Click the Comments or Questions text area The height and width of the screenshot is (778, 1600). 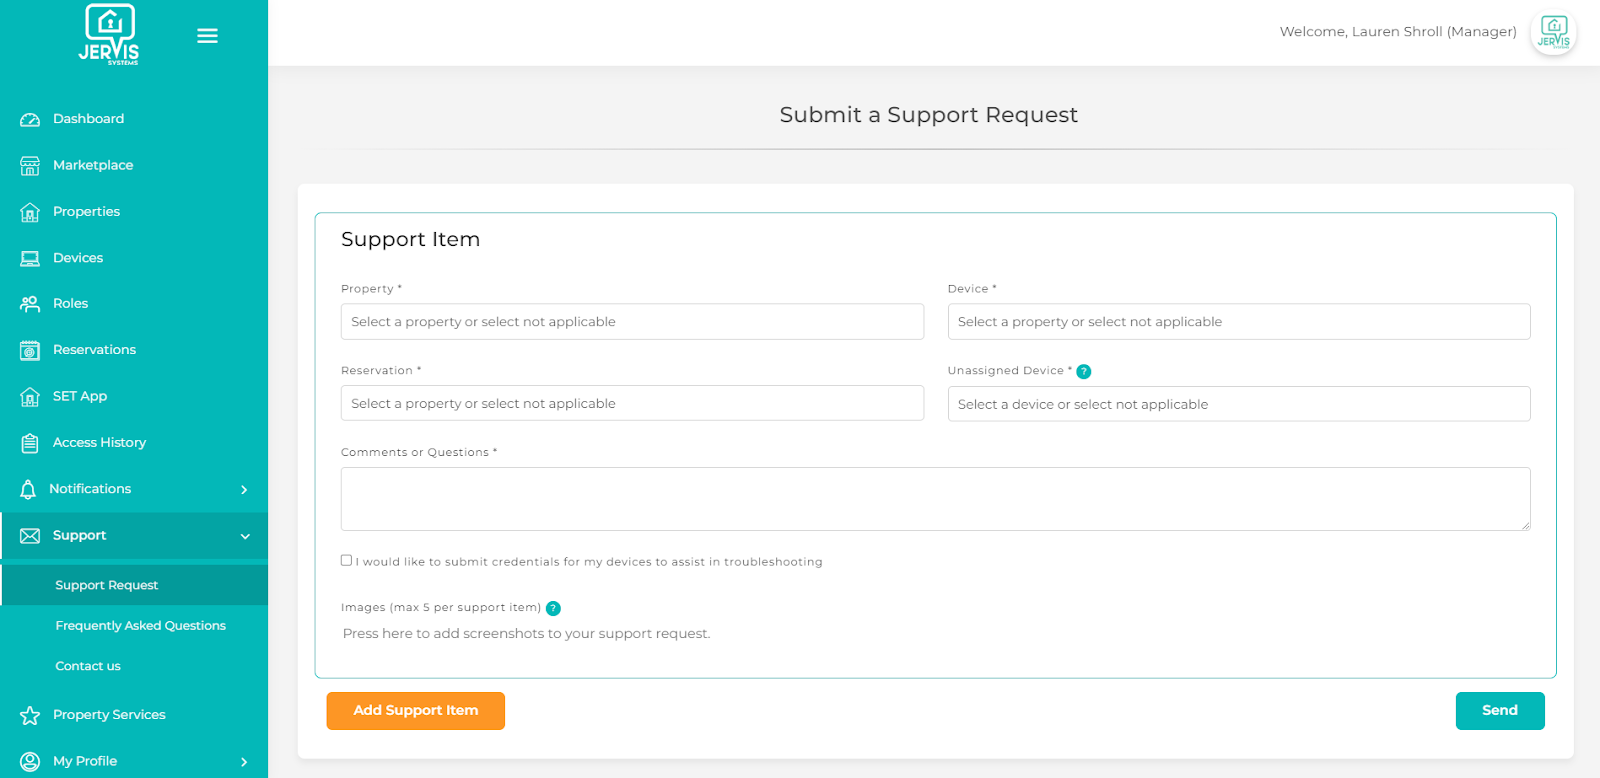(935, 499)
